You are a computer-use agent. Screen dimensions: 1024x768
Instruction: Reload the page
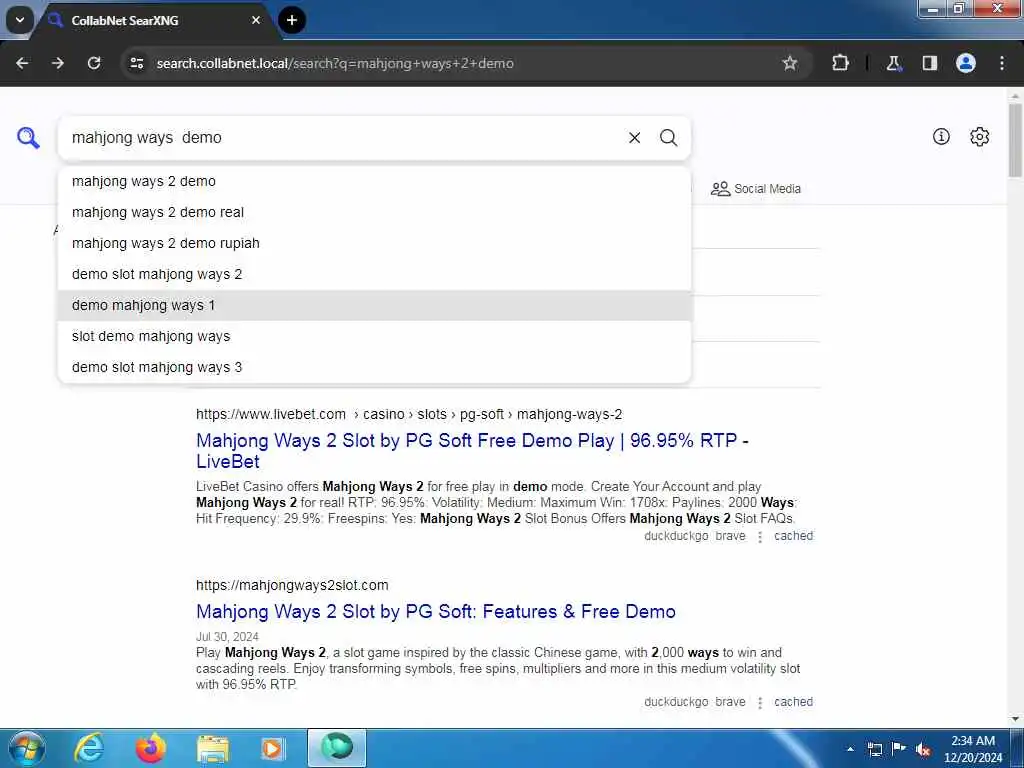(94, 63)
